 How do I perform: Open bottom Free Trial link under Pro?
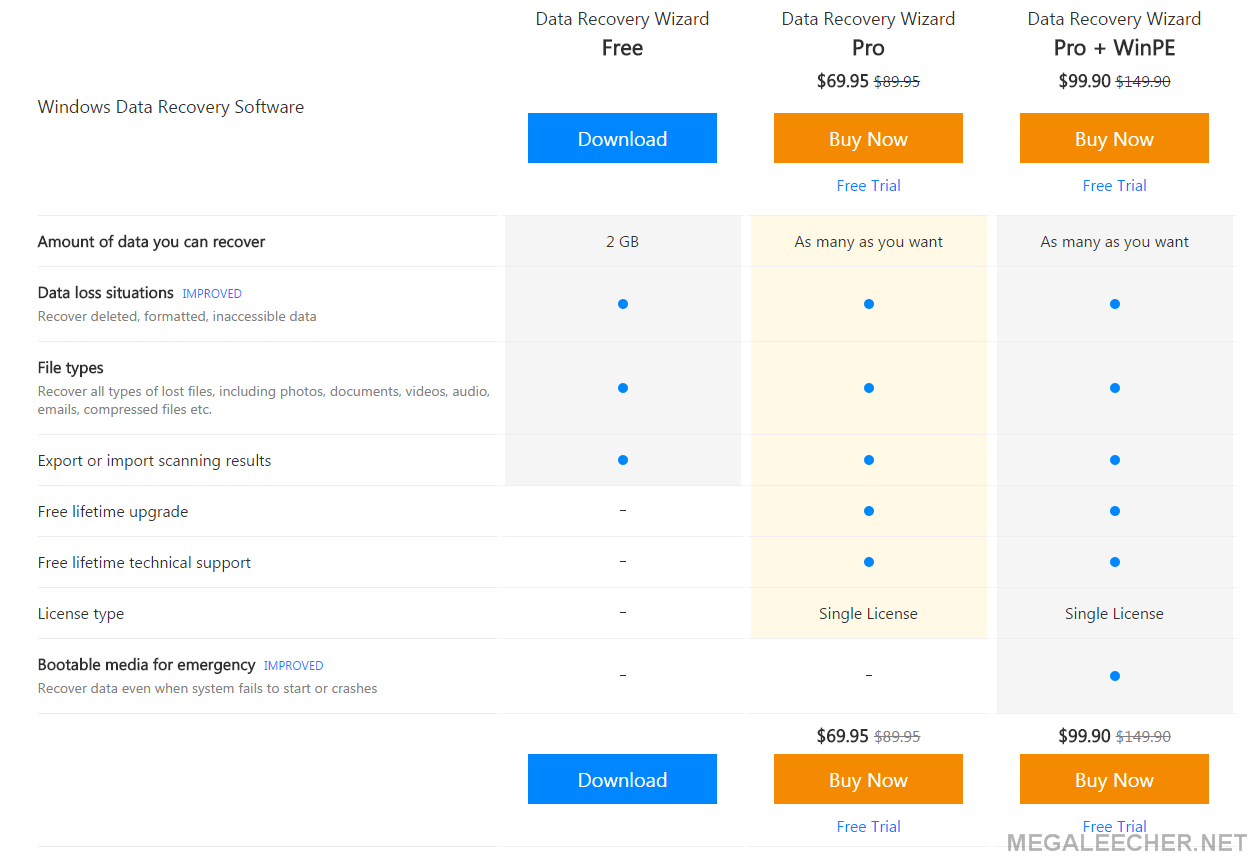(x=868, y=826)
